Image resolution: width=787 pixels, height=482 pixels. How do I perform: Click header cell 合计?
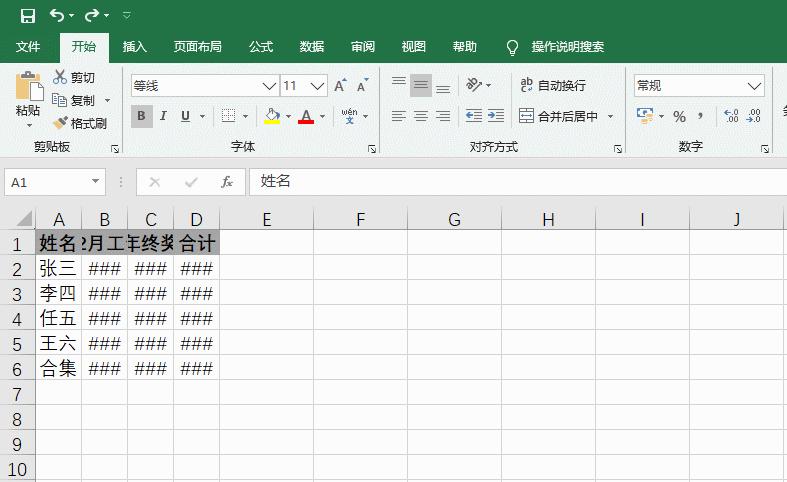197,243
